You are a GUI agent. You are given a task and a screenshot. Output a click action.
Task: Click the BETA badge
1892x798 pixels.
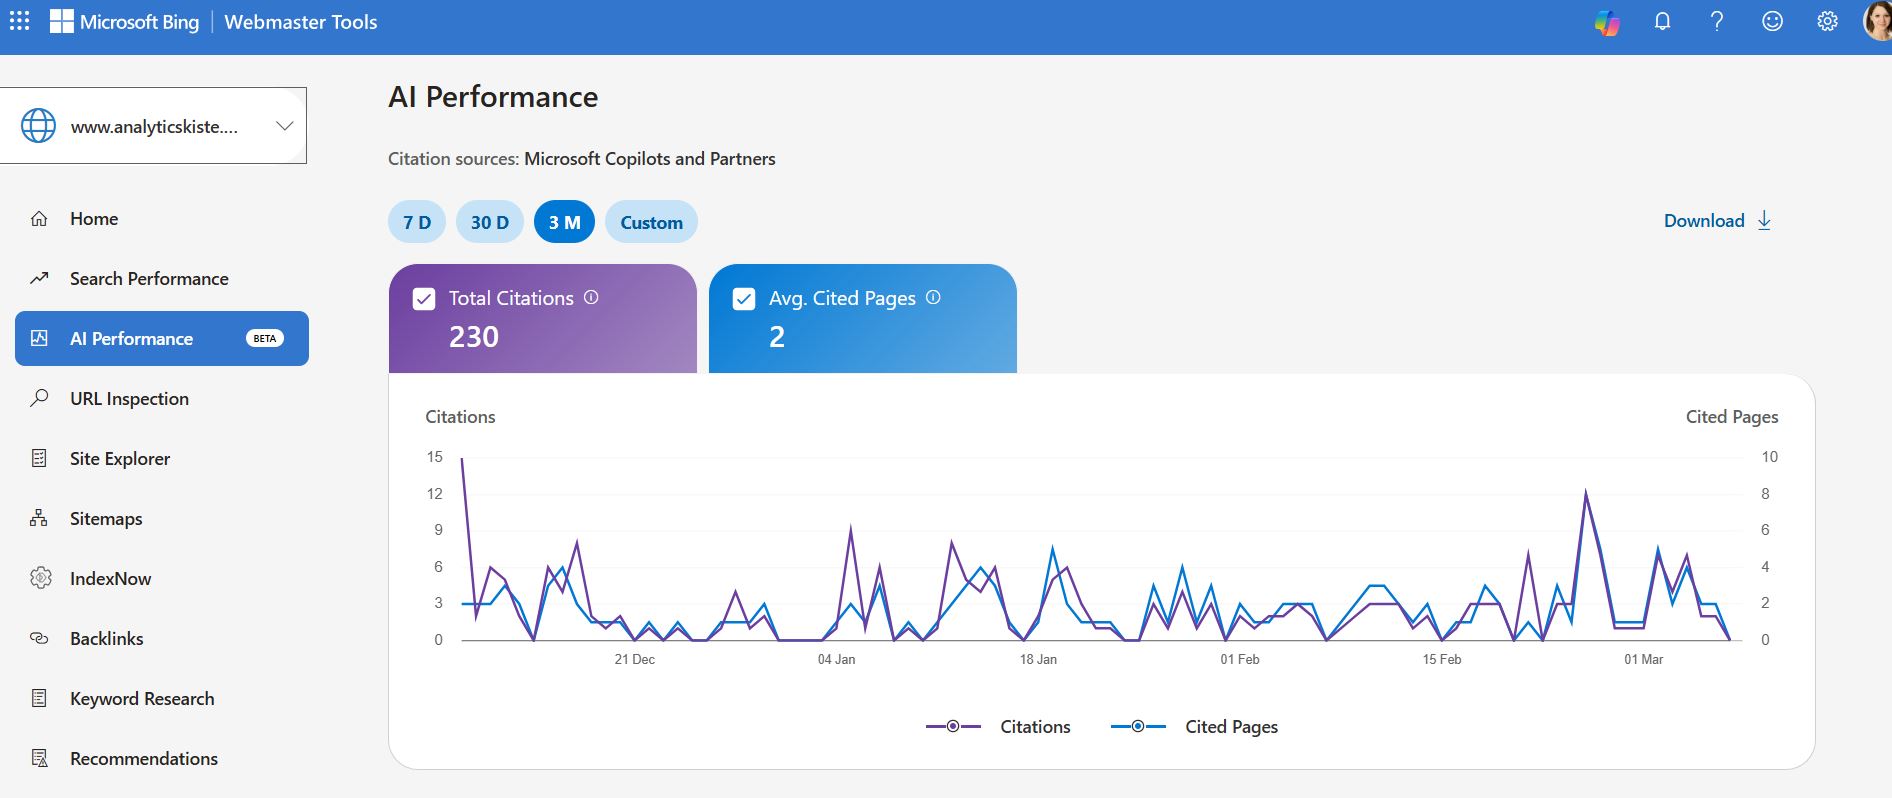pyautogui.click(x=265, y=338)
